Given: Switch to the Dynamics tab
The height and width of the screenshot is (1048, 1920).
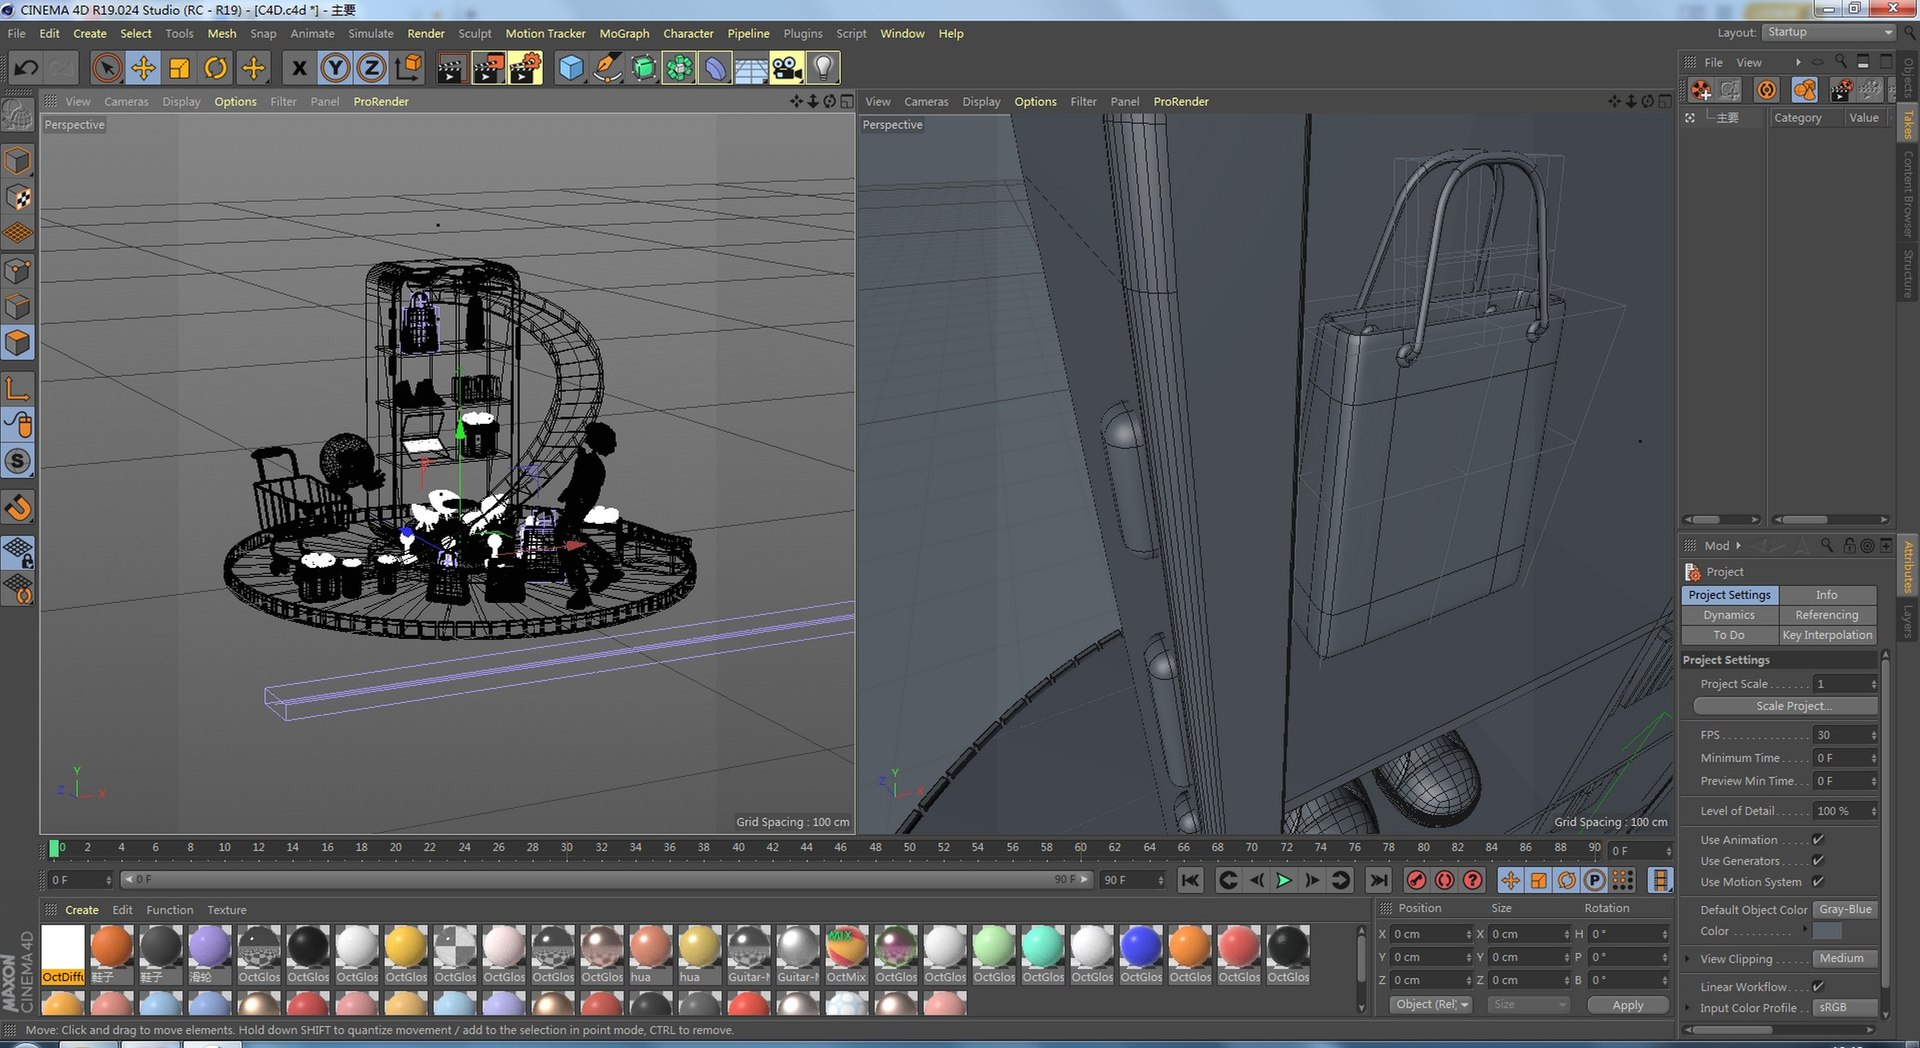Looking at the screenshot, I should click(x=1729, y=615).
